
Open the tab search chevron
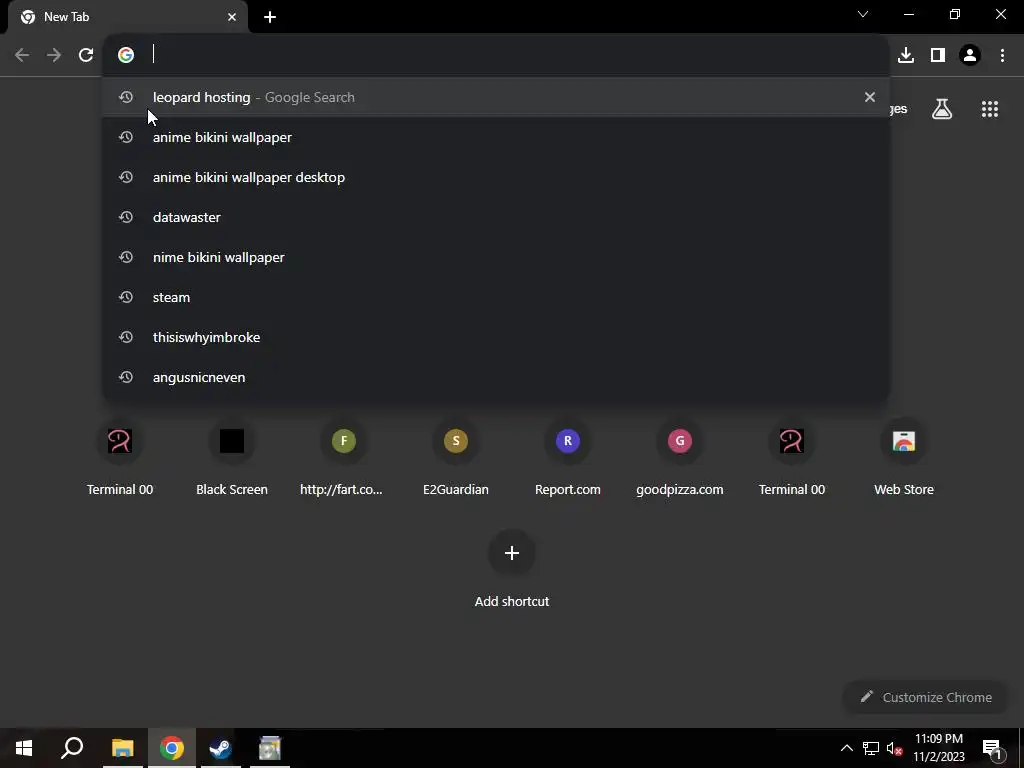tap(863, 14)
